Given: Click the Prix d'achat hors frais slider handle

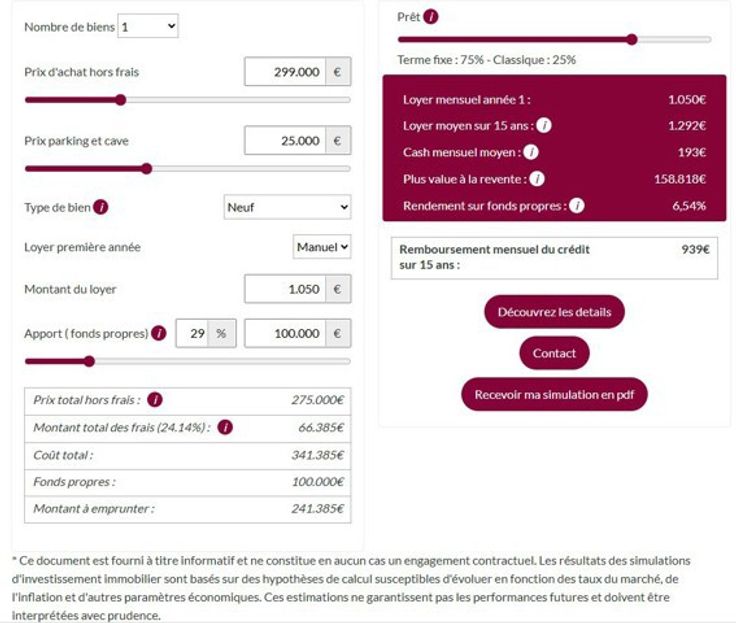Looking at the screenshot, I should click(121, 100).
